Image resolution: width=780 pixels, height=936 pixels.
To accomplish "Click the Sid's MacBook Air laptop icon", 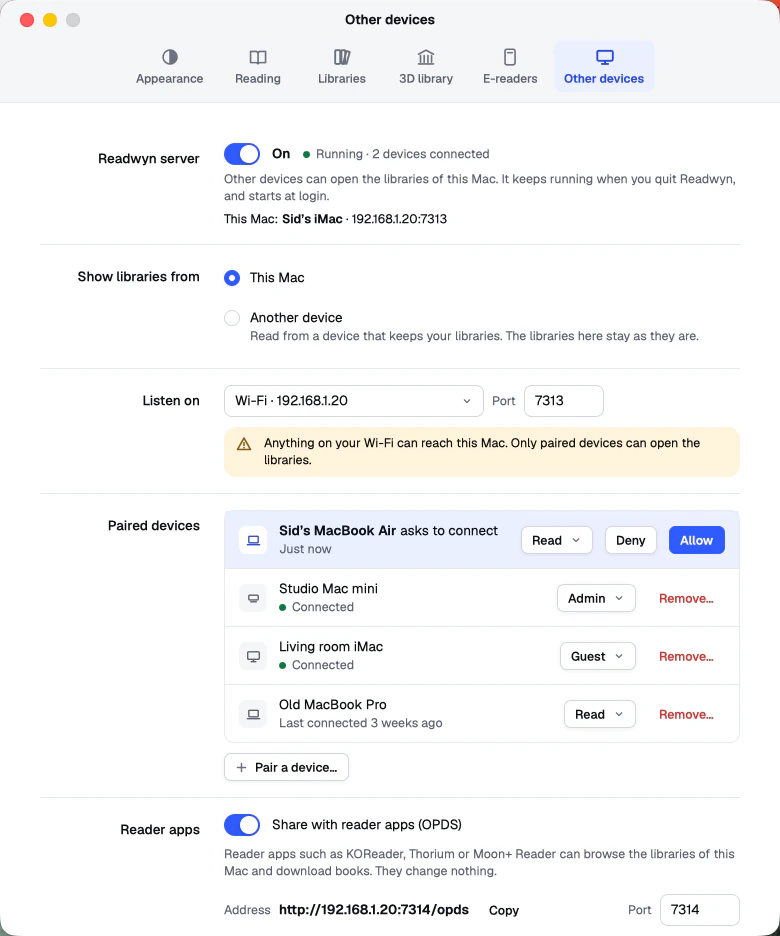I will pyautogui.click(x=253, y=540).
